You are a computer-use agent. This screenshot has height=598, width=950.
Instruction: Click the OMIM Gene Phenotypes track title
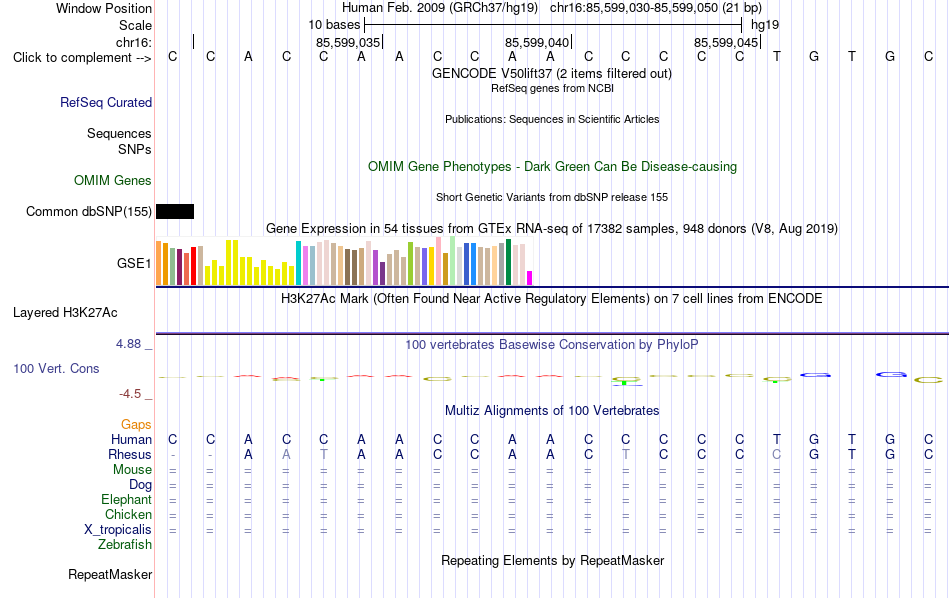tap(553, 167)
